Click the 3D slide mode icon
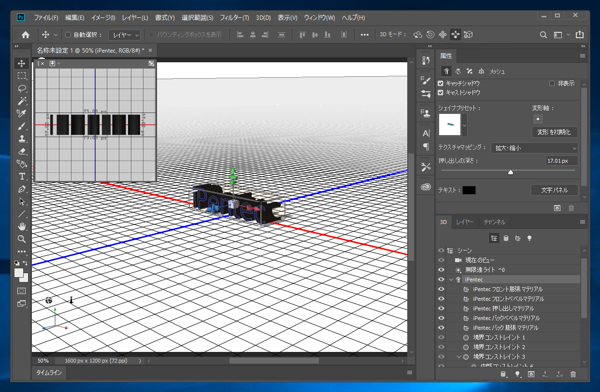Image resolution: width=600 pixels, height=392 pixels. (x=455, y=35)
